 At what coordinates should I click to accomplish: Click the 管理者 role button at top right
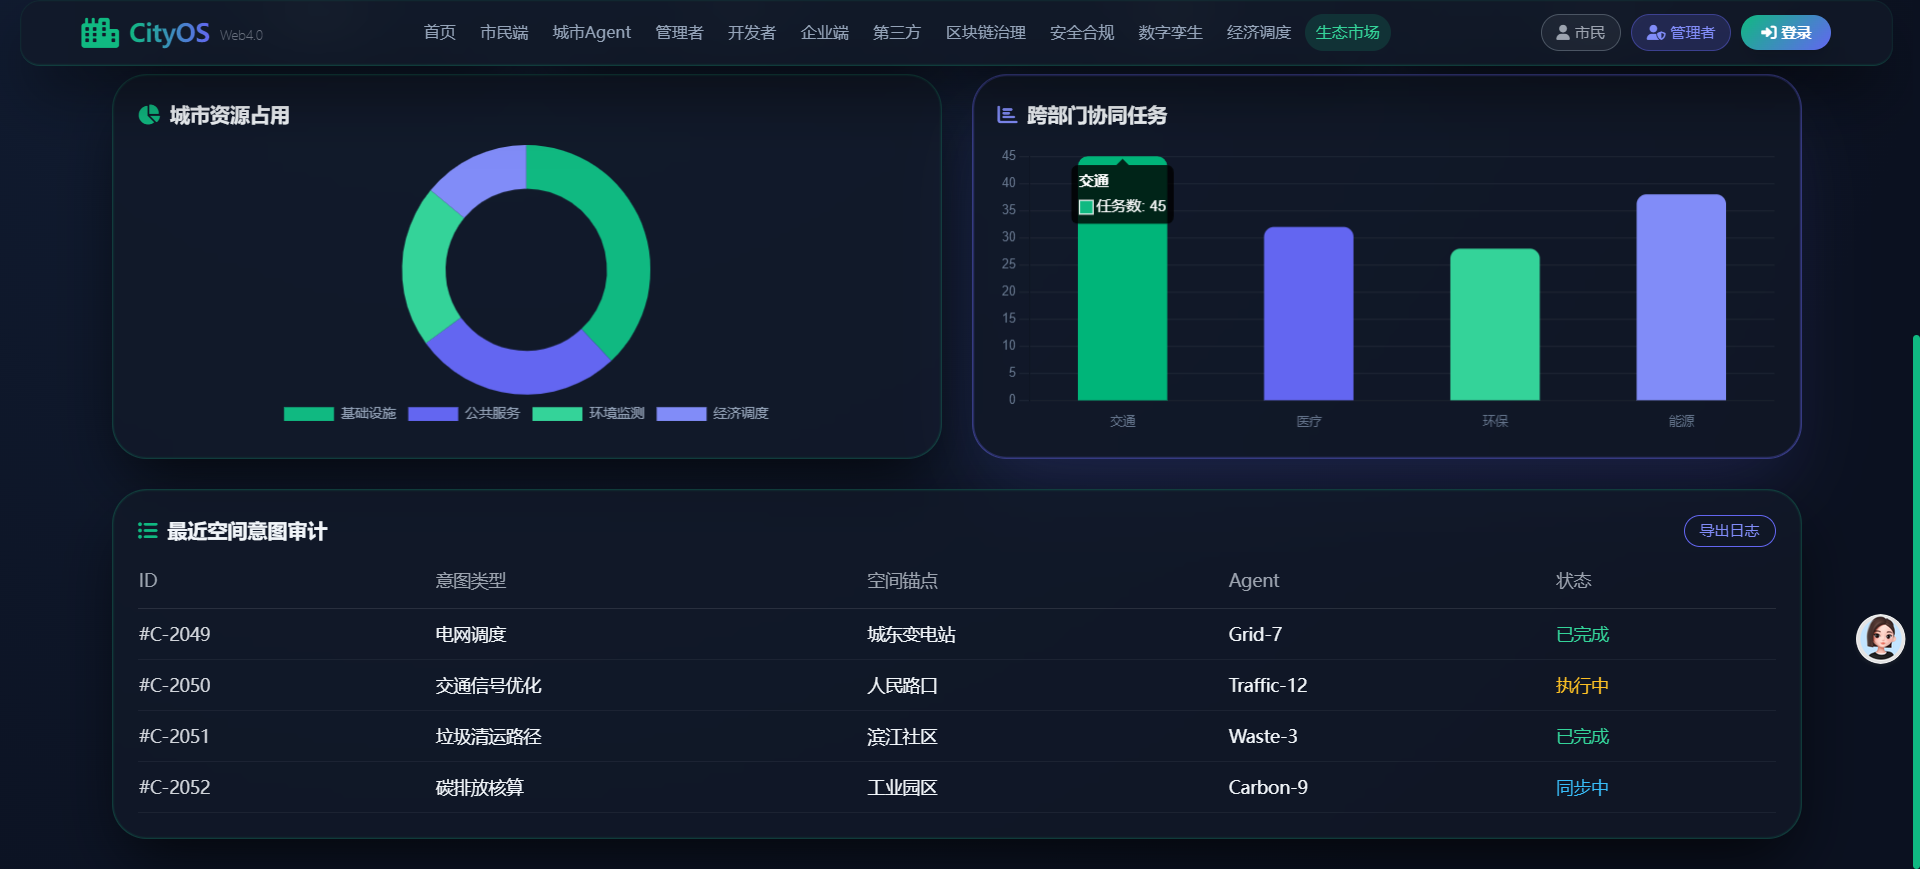point(1681,33)
